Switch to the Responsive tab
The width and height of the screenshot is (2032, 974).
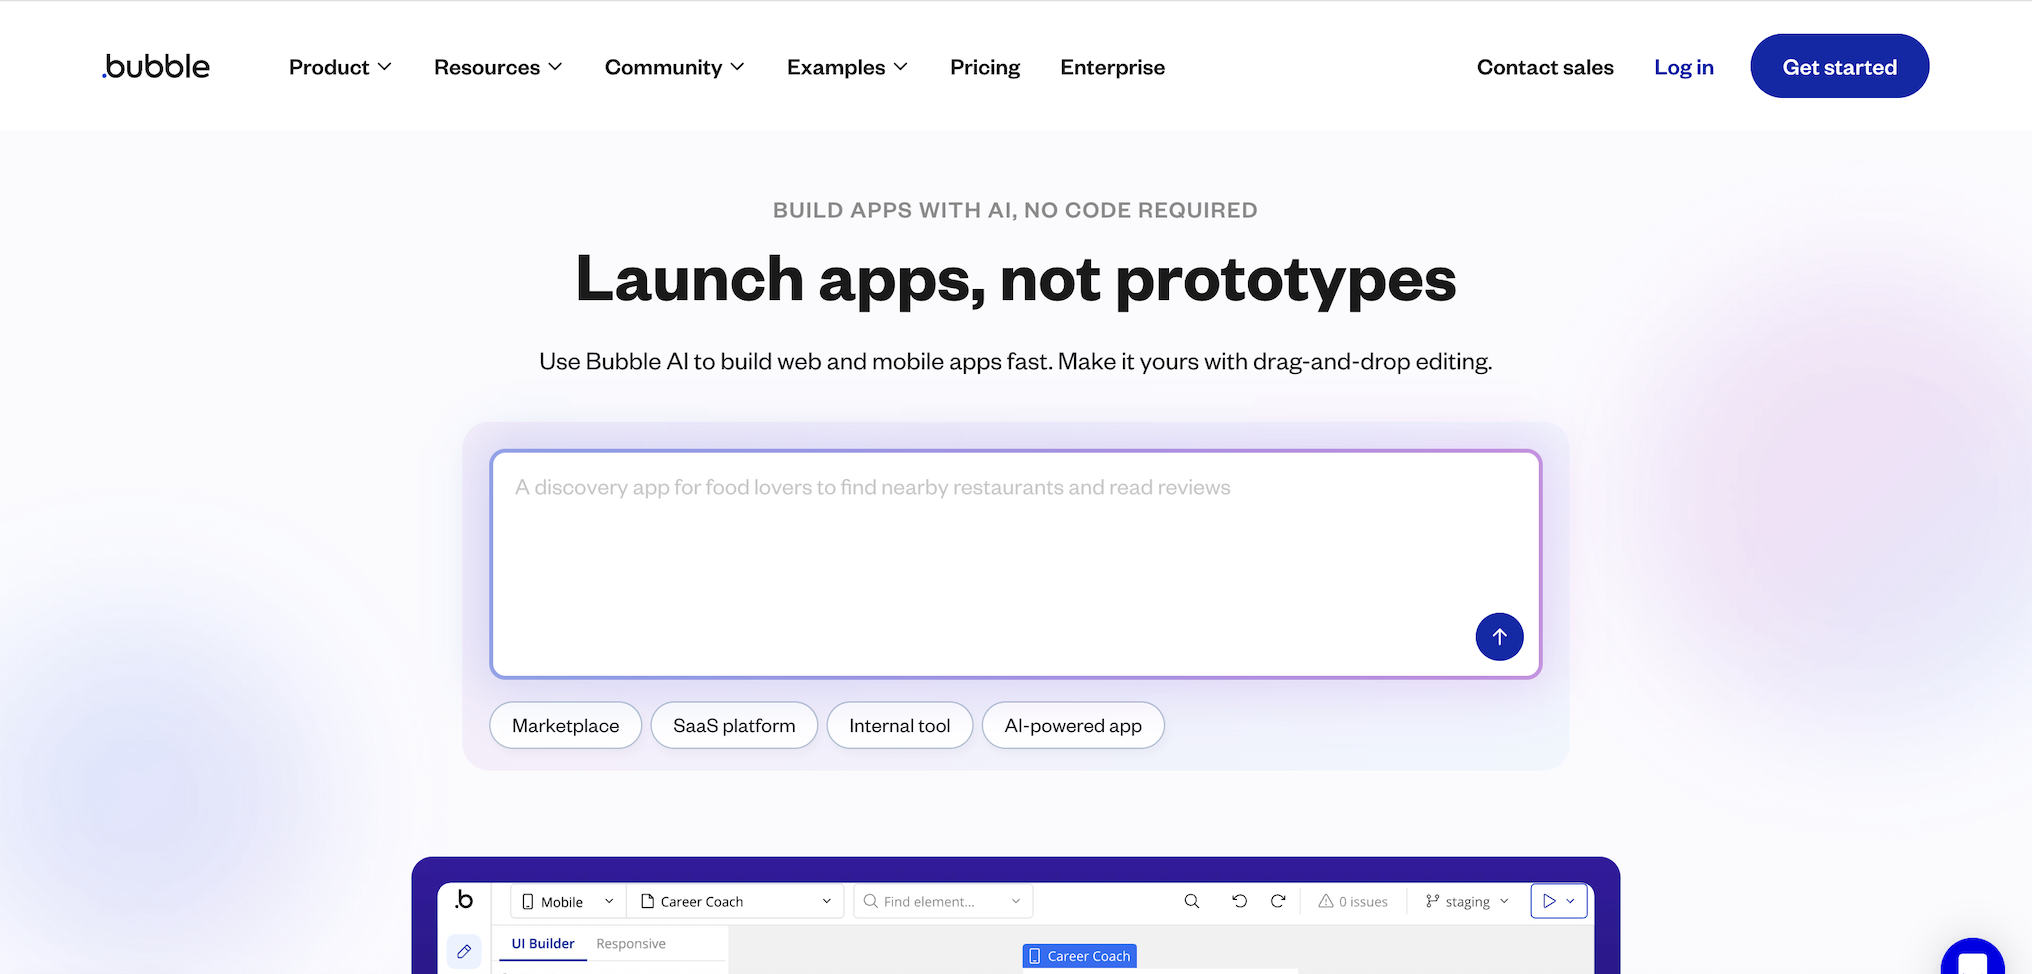631,943
